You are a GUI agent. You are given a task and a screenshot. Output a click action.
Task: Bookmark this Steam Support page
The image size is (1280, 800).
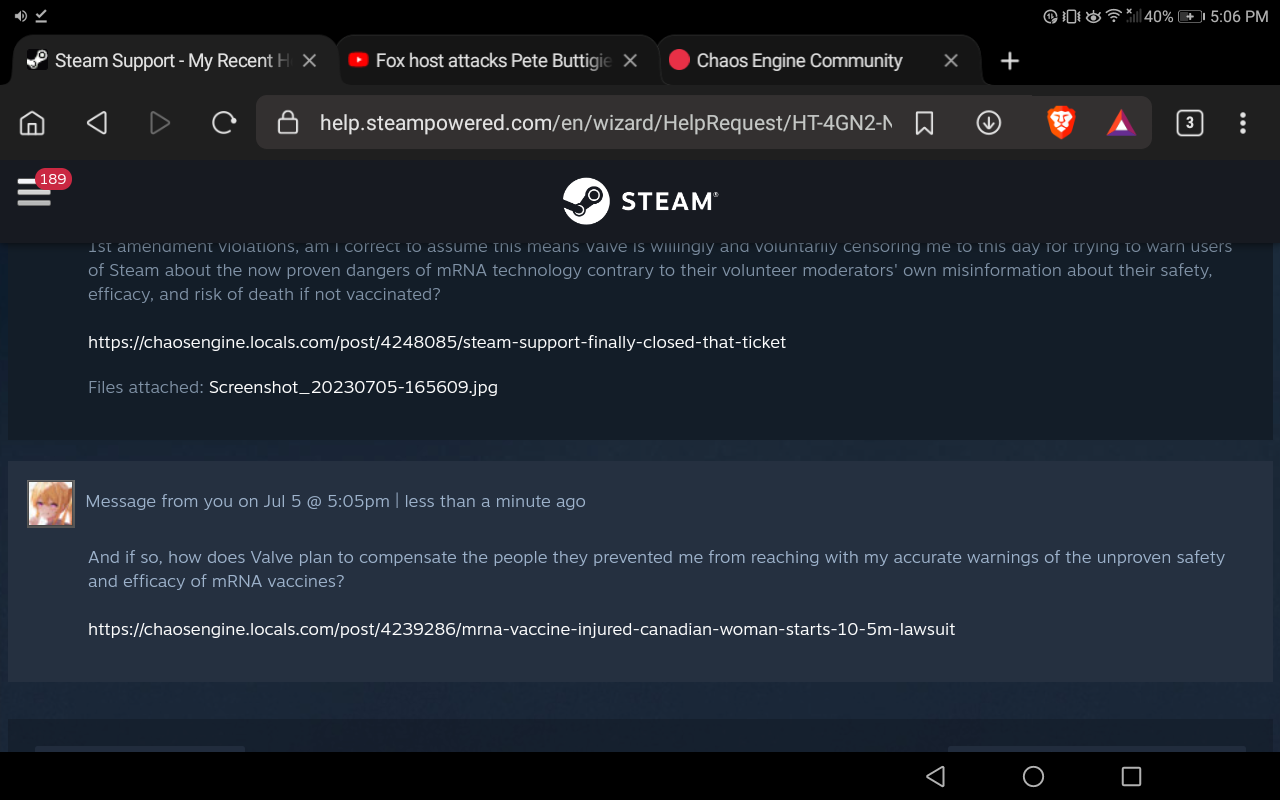925,123
